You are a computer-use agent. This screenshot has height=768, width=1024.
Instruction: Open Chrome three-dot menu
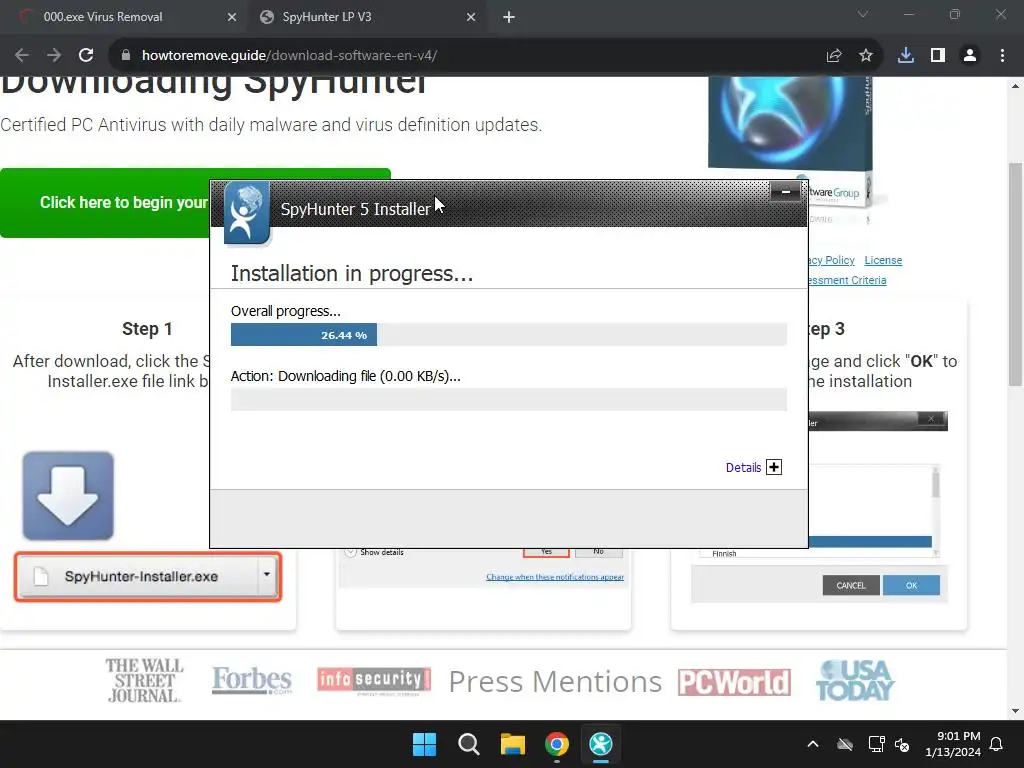[1002, 56]
